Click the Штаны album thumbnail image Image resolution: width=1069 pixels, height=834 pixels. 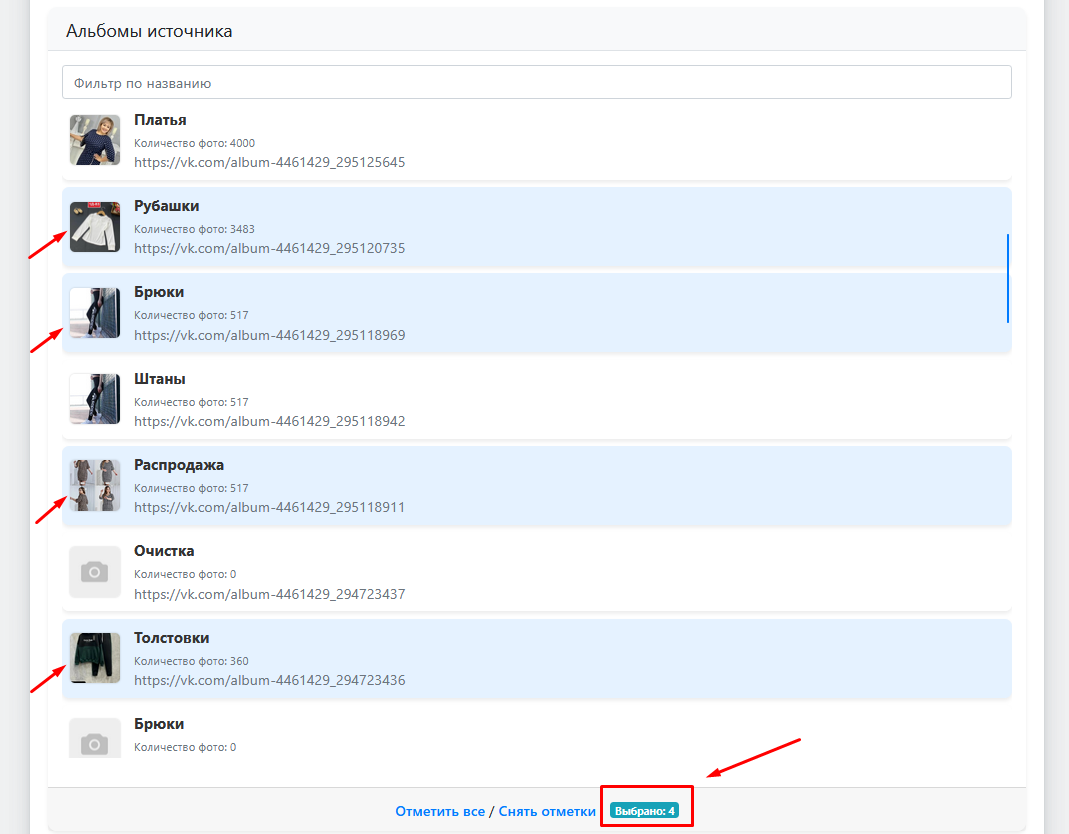(x=94, y=398)
